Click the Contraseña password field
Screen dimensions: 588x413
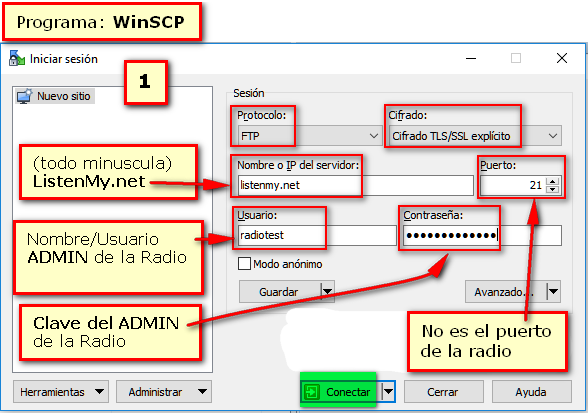[x=483, y=236]
